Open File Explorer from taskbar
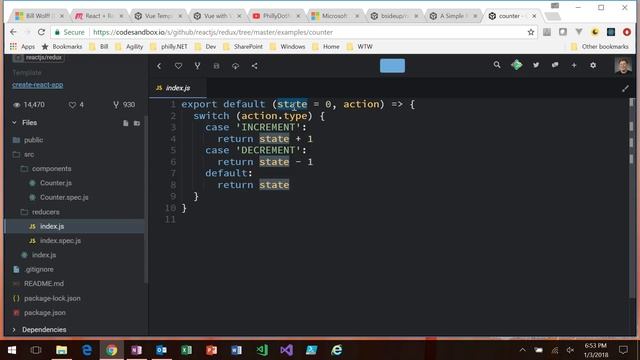Viewport: 640px width, 360px height. coord(62,350)
